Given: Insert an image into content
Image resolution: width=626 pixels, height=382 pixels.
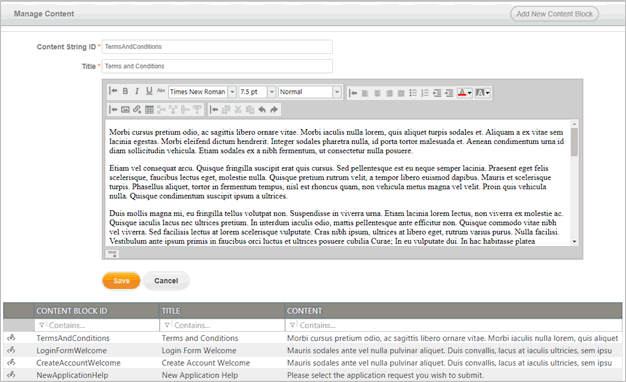Looking at the screenshot, I should [125, 109].
